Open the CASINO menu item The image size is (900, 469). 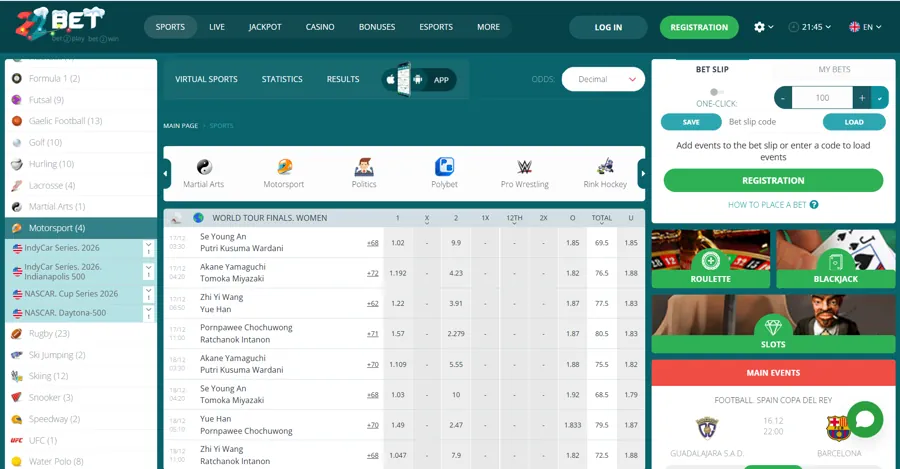(x=320, y=27)
